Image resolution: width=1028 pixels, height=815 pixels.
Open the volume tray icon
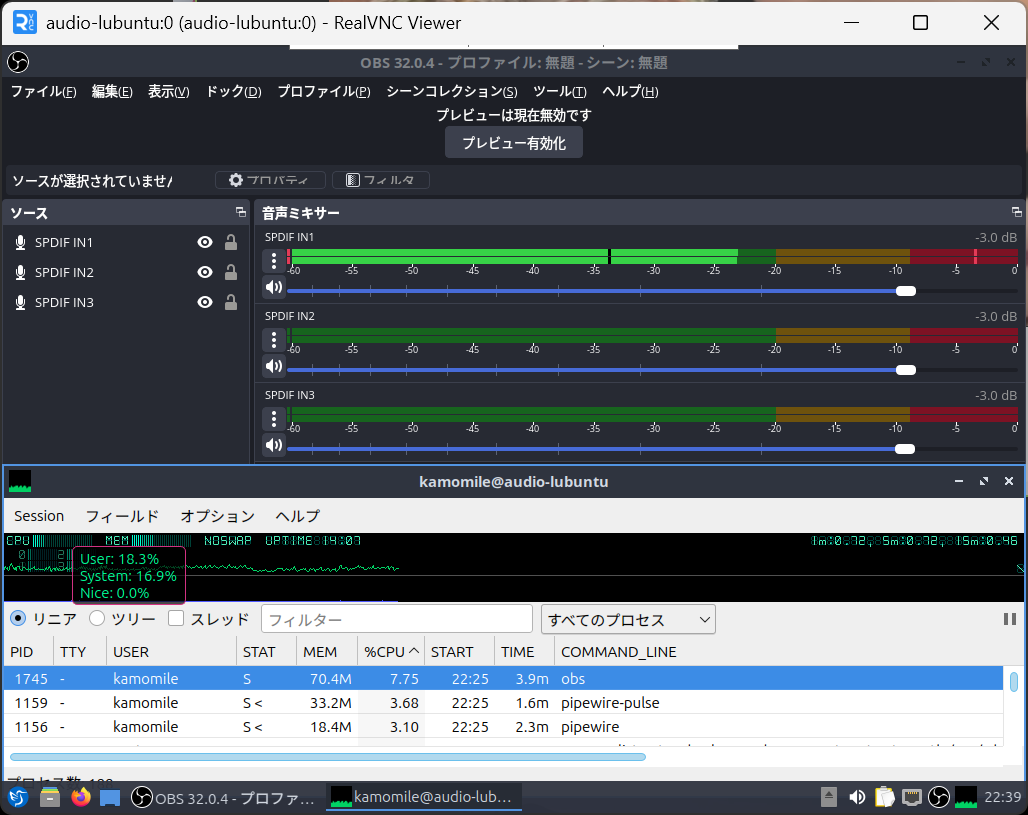tap(857, 797)
